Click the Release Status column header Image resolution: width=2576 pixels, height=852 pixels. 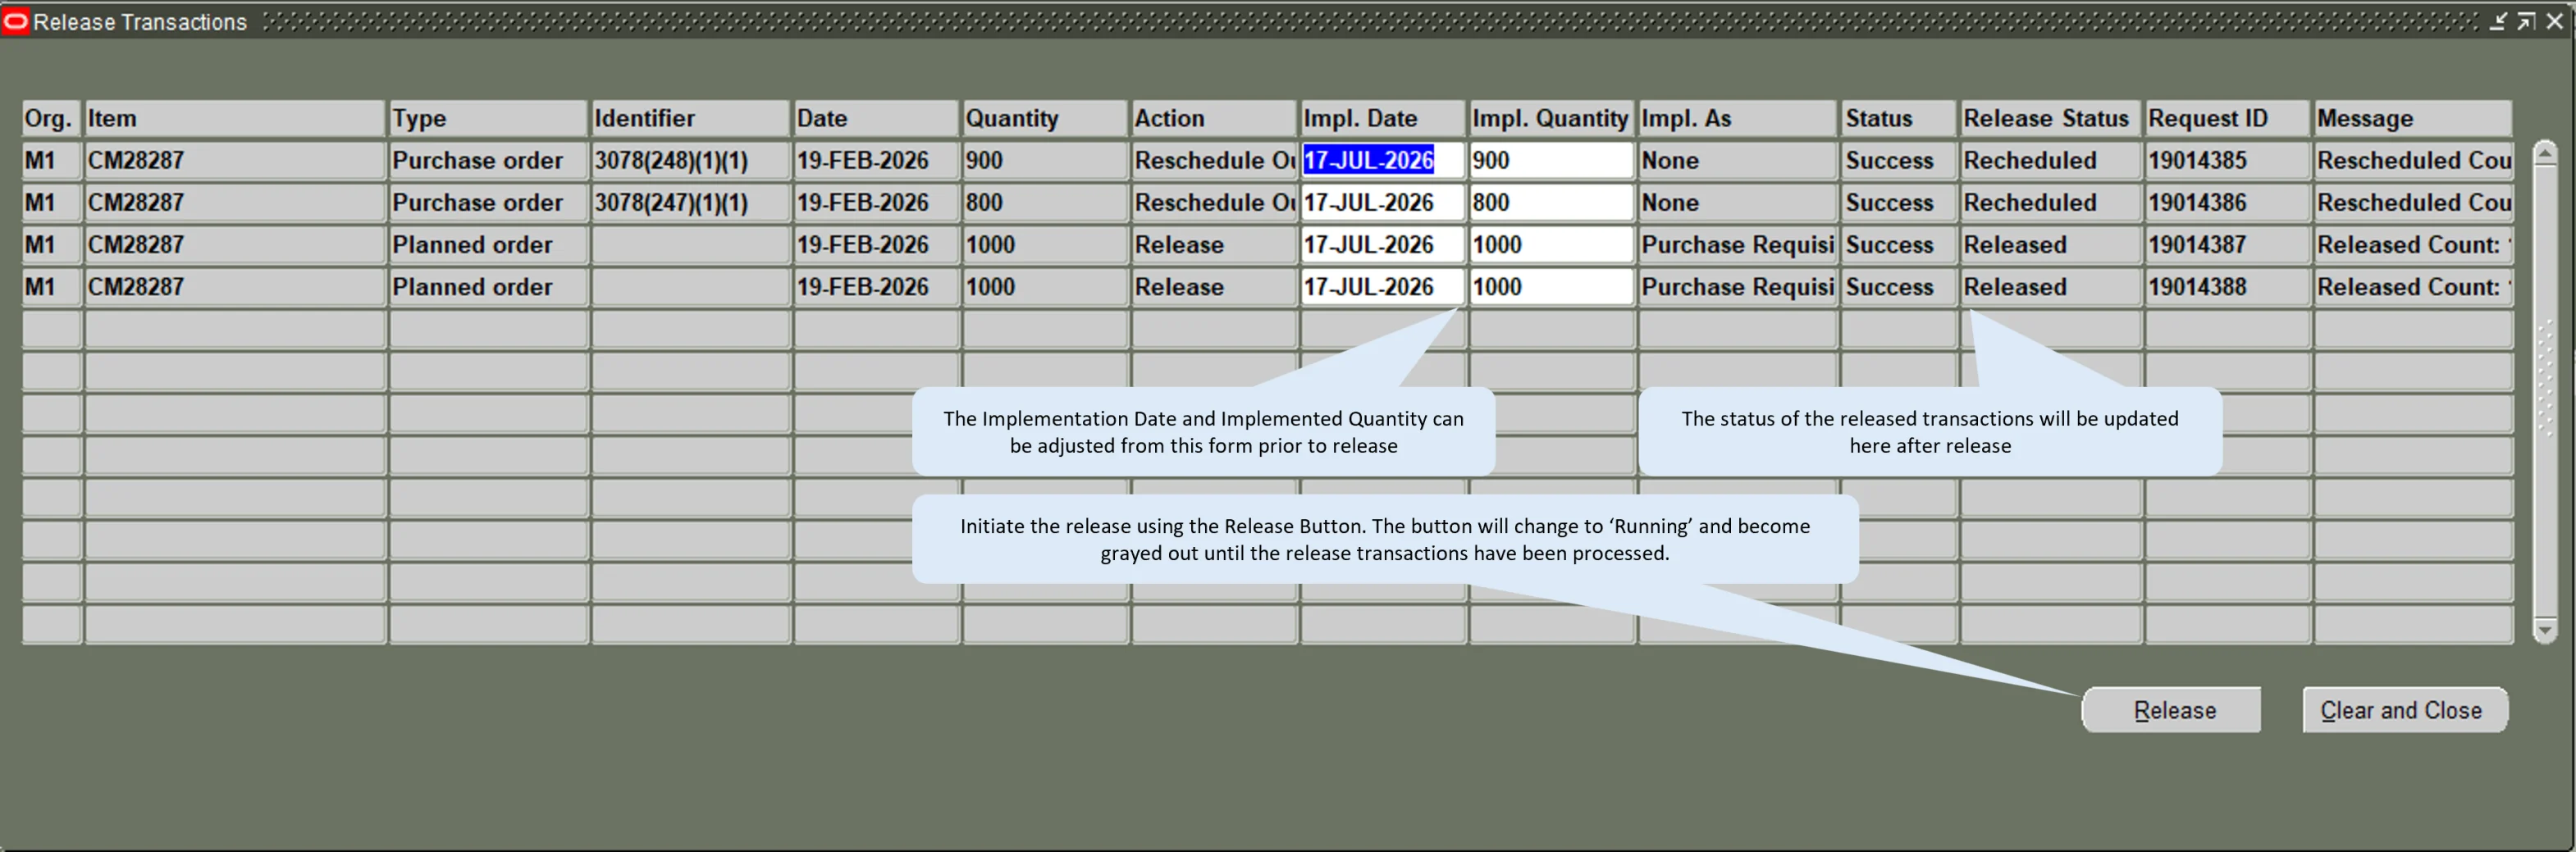click(2051, 118)
